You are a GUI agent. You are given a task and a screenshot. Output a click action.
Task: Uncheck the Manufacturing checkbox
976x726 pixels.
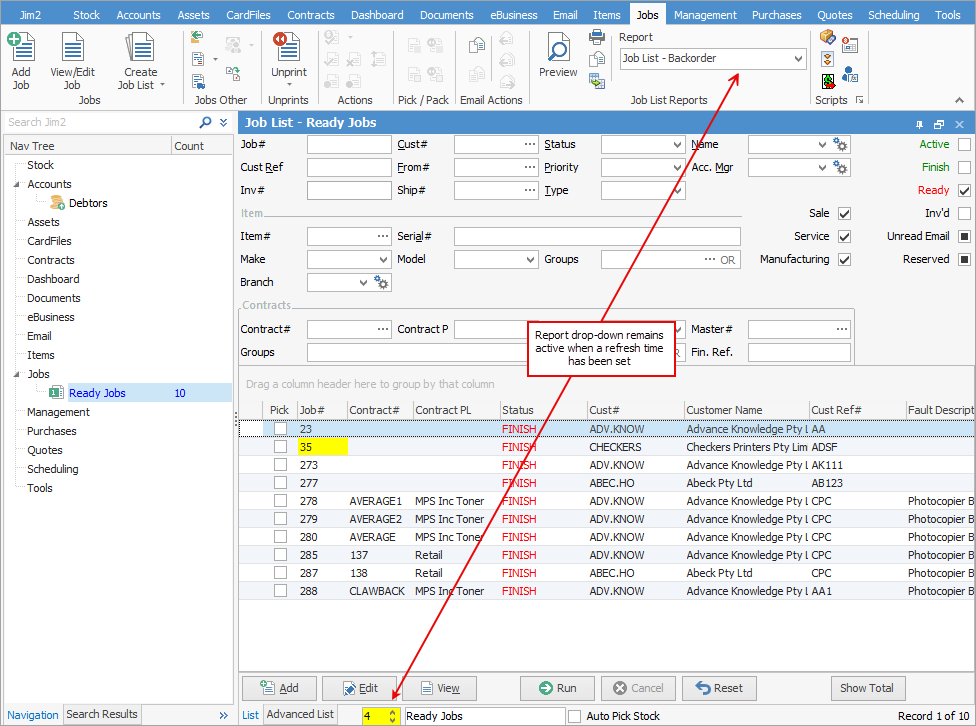click(x=844, y=260)
